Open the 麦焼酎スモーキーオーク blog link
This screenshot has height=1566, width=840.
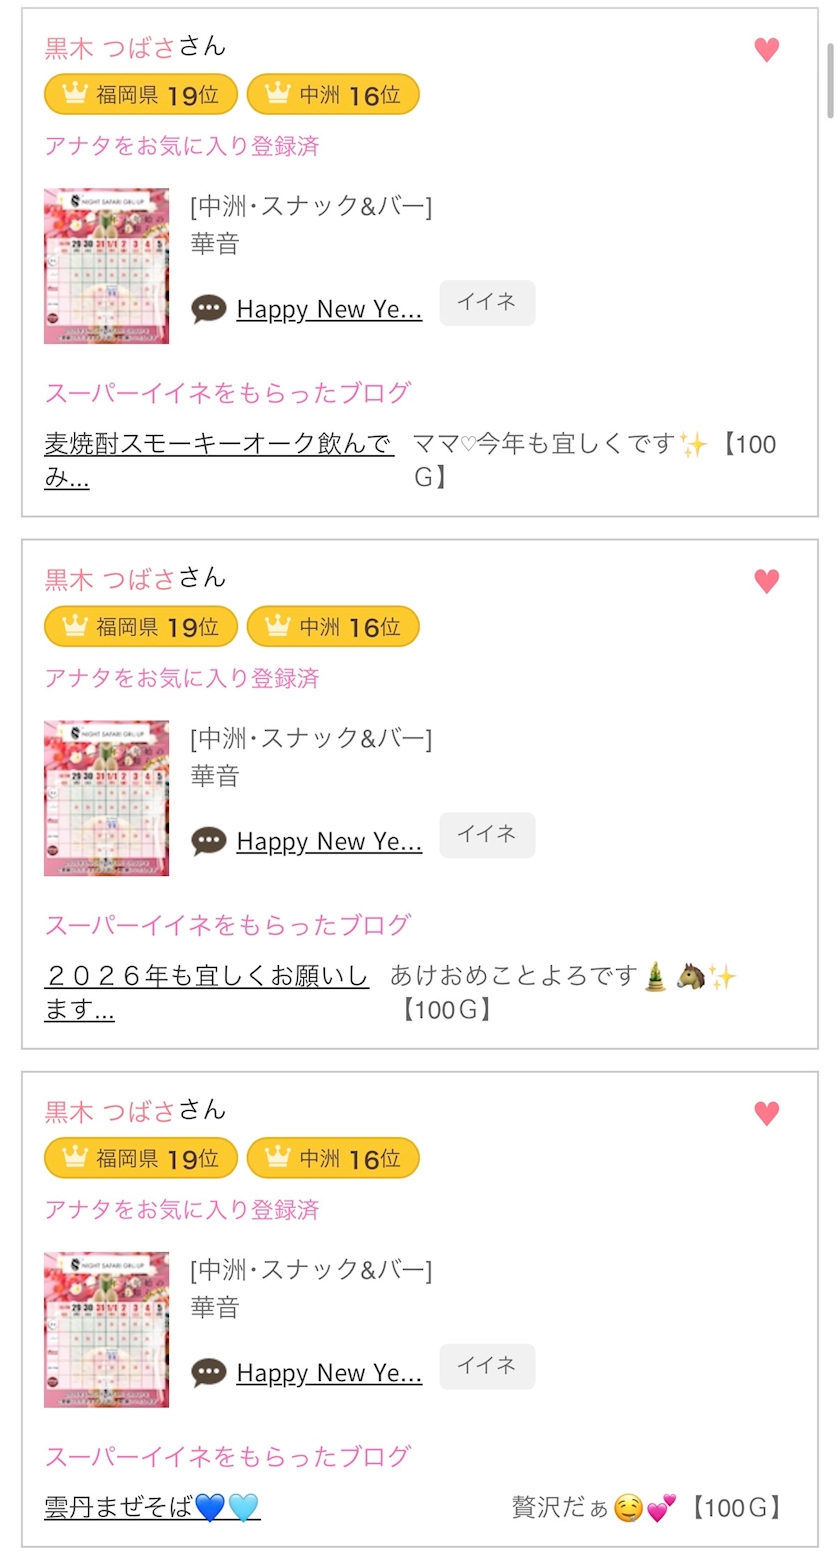point(218,459)
